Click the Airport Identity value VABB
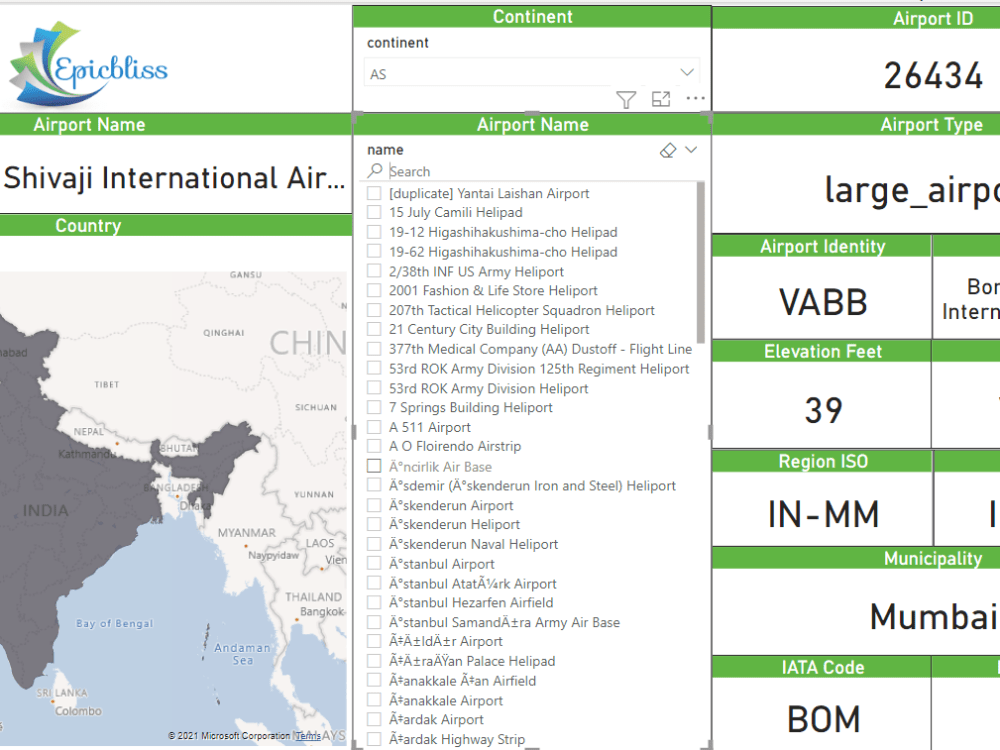This screenshot has height=750, width=1000. (x=823, y=302)
